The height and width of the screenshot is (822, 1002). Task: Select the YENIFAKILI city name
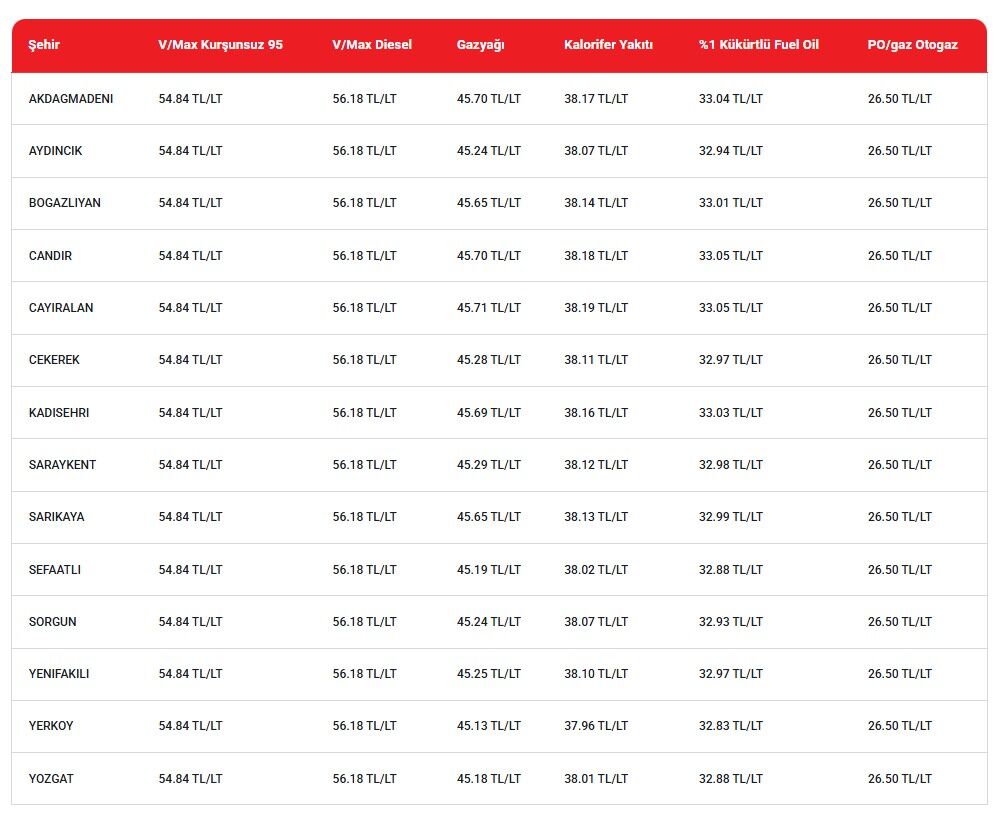pyautogui.click(x=59, y=674)
